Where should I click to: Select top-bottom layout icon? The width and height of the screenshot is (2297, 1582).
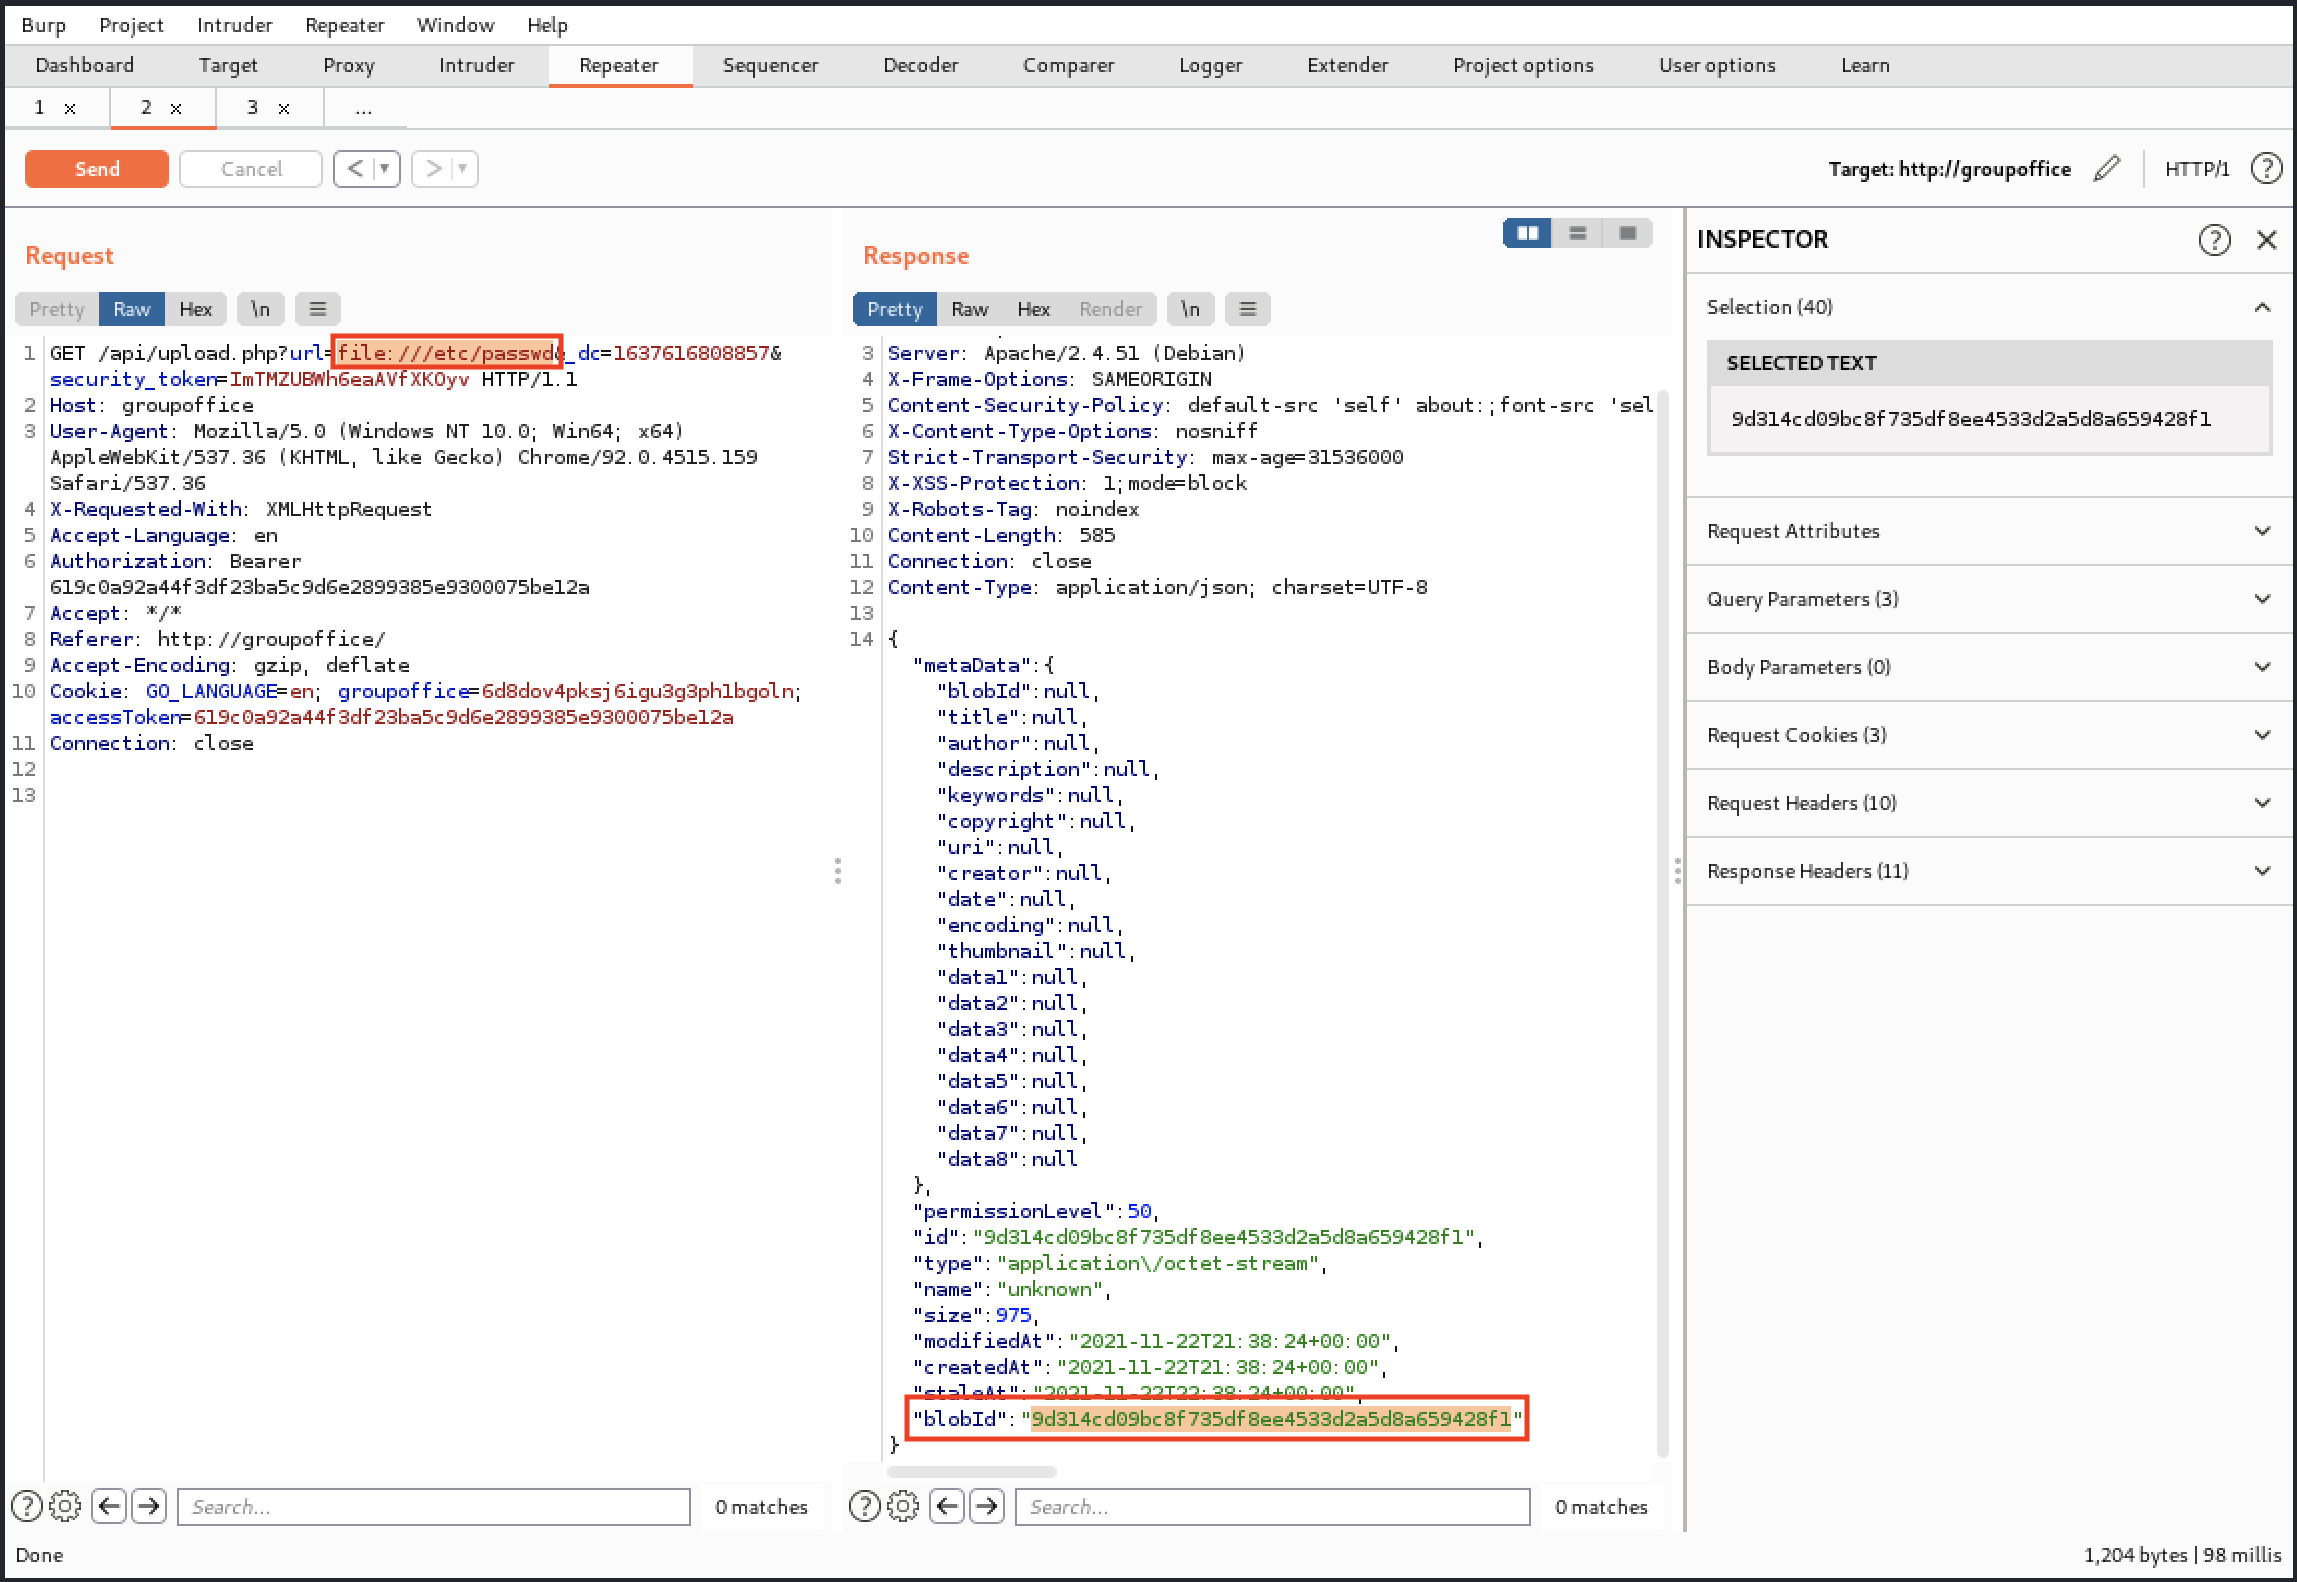point(1577,233)
